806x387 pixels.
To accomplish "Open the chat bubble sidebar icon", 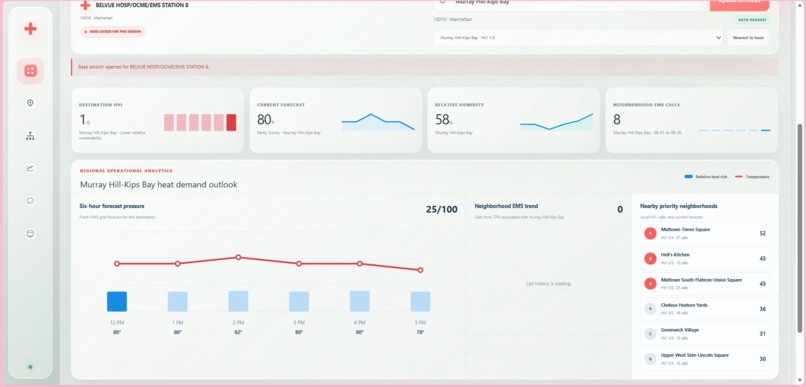I will coord(30,200).
